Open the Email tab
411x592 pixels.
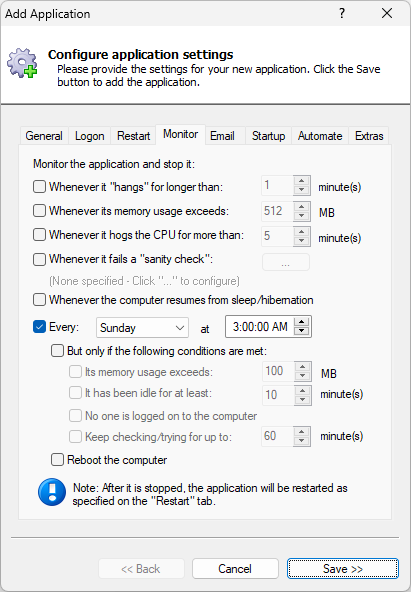222,136
